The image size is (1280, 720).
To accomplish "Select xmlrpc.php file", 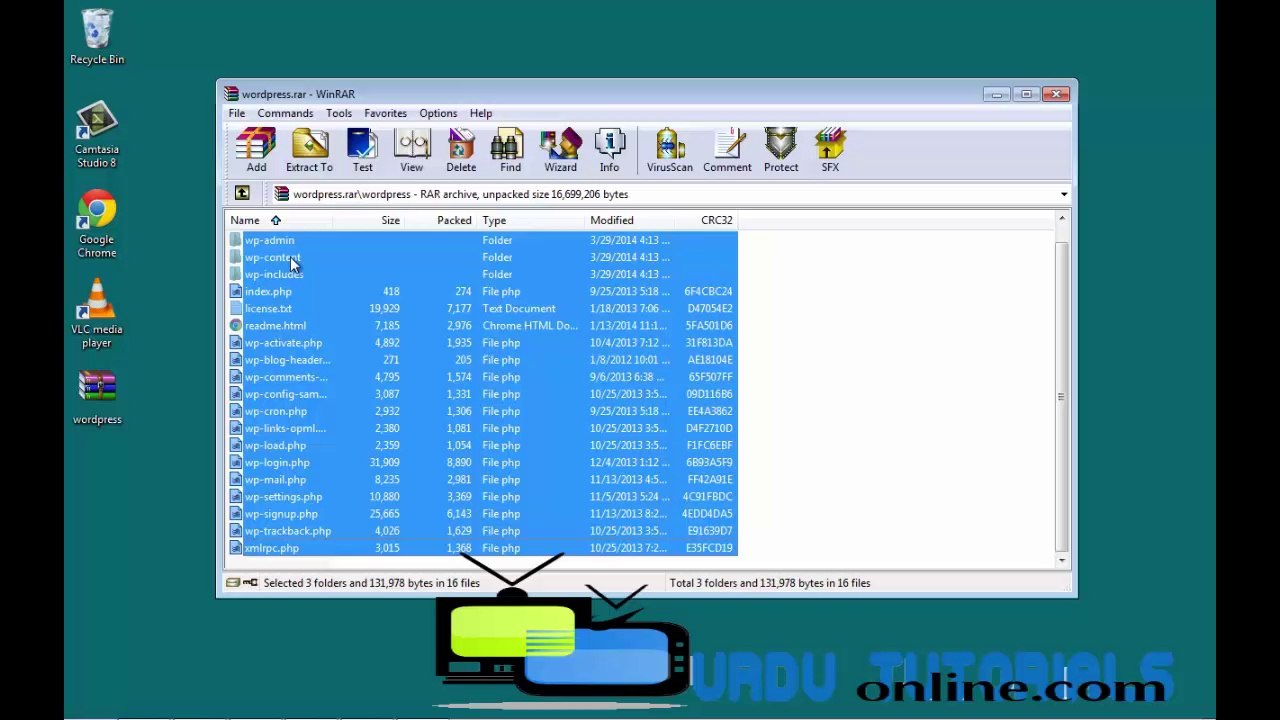I will [482, 548].
